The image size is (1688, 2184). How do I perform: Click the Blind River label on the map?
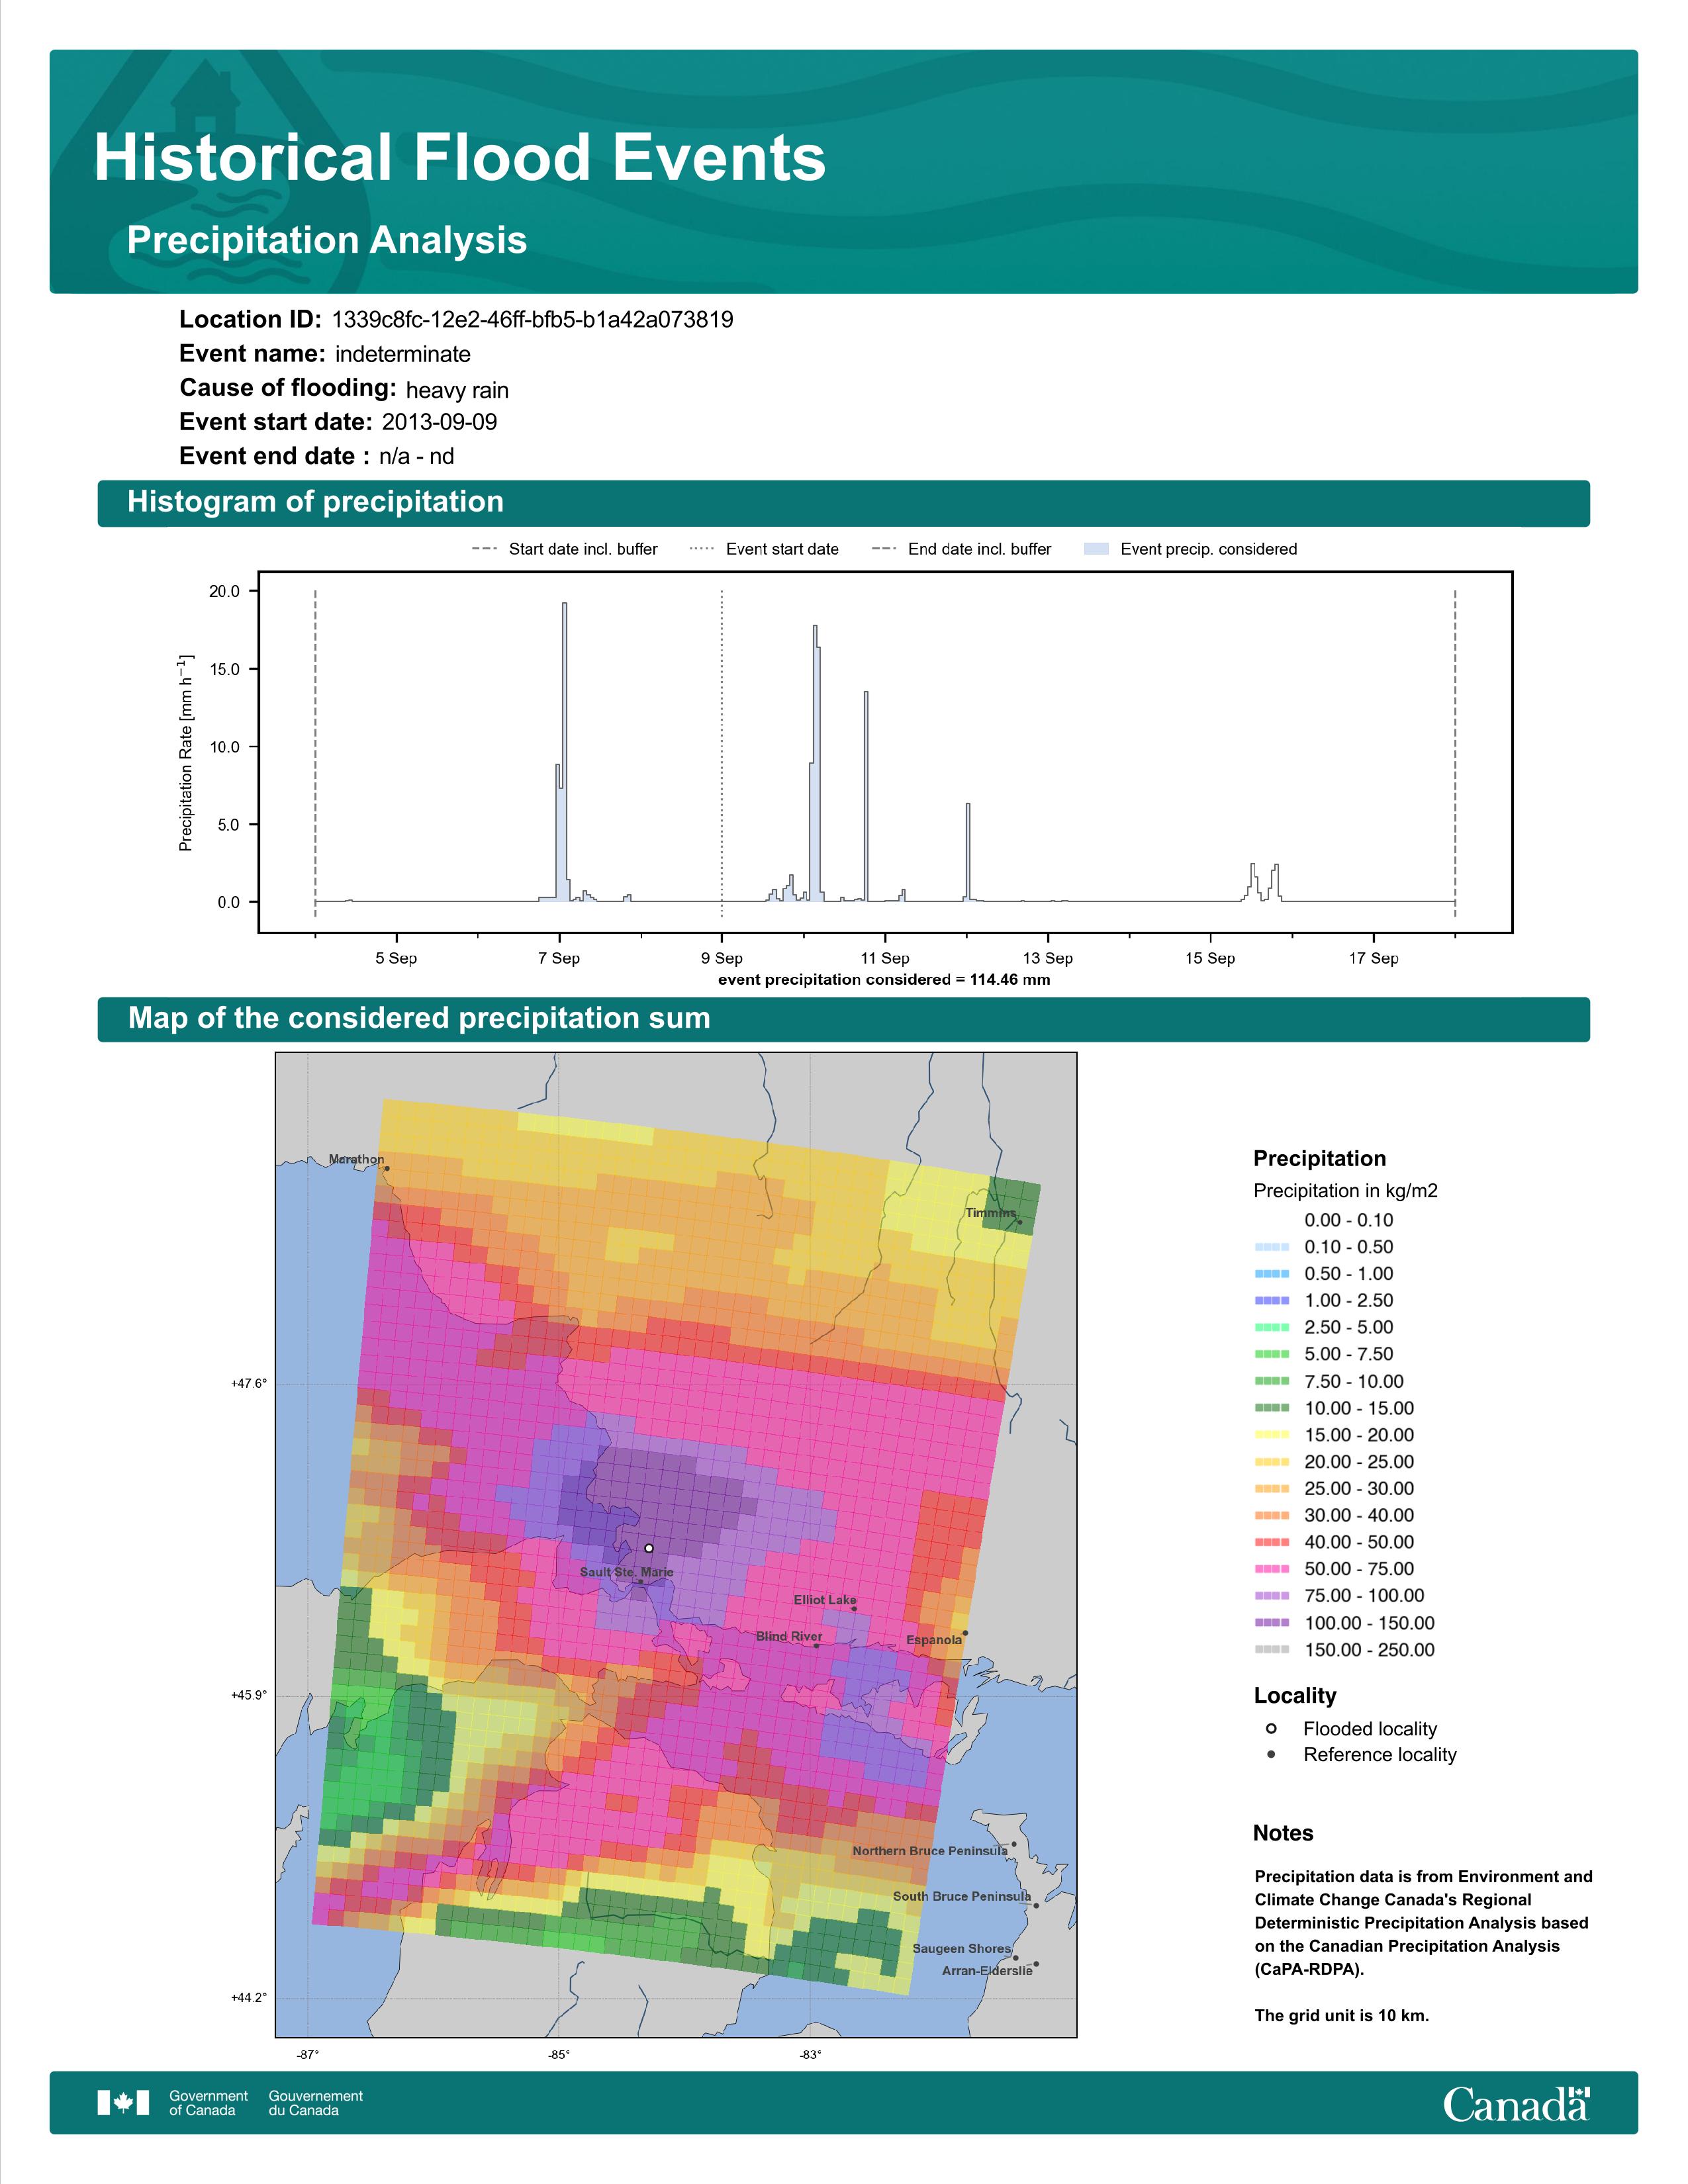pos(789,1637)
